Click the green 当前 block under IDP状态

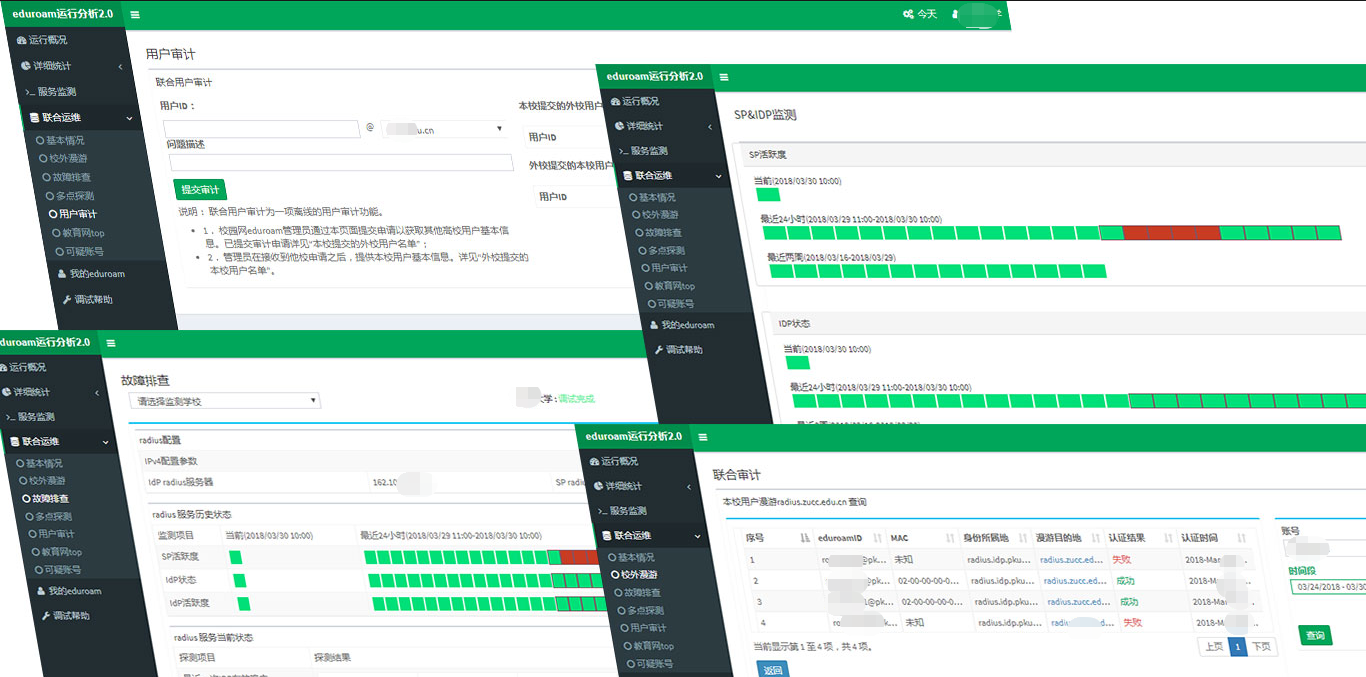tap(797, 362)
